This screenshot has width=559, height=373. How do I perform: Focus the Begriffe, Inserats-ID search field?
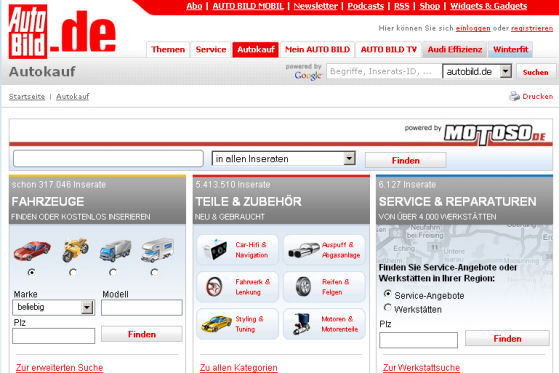click(383, 72)
